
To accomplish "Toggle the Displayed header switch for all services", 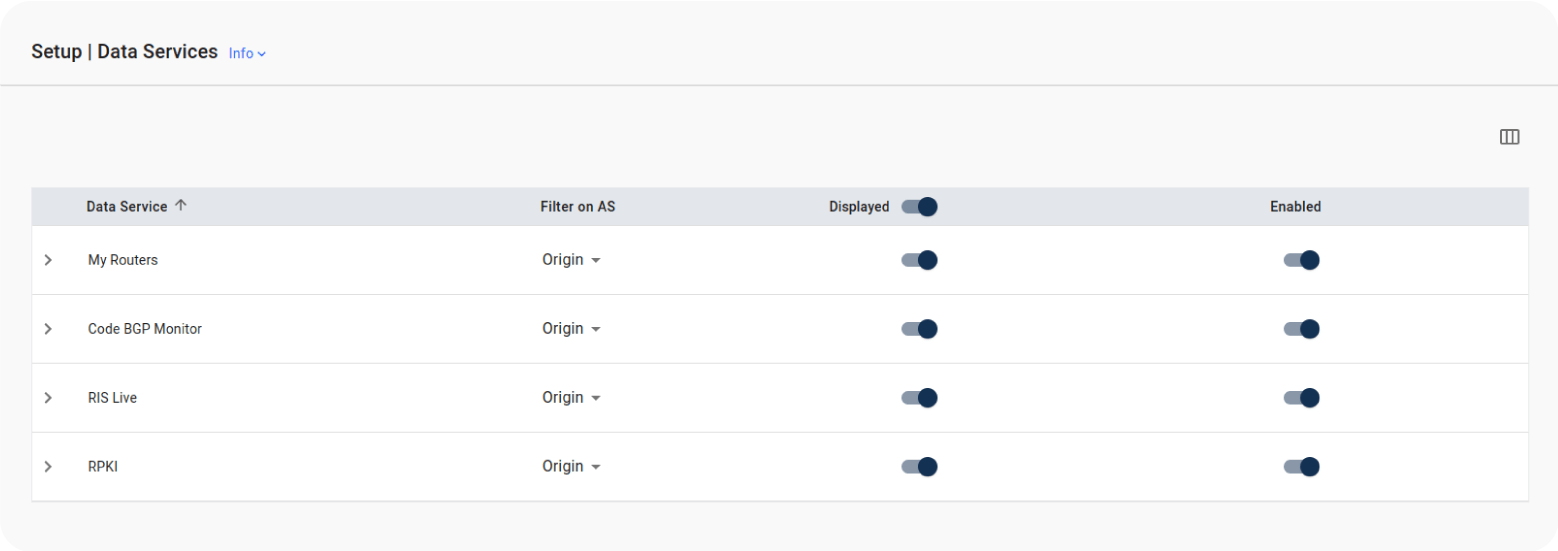I will (919, 207).
